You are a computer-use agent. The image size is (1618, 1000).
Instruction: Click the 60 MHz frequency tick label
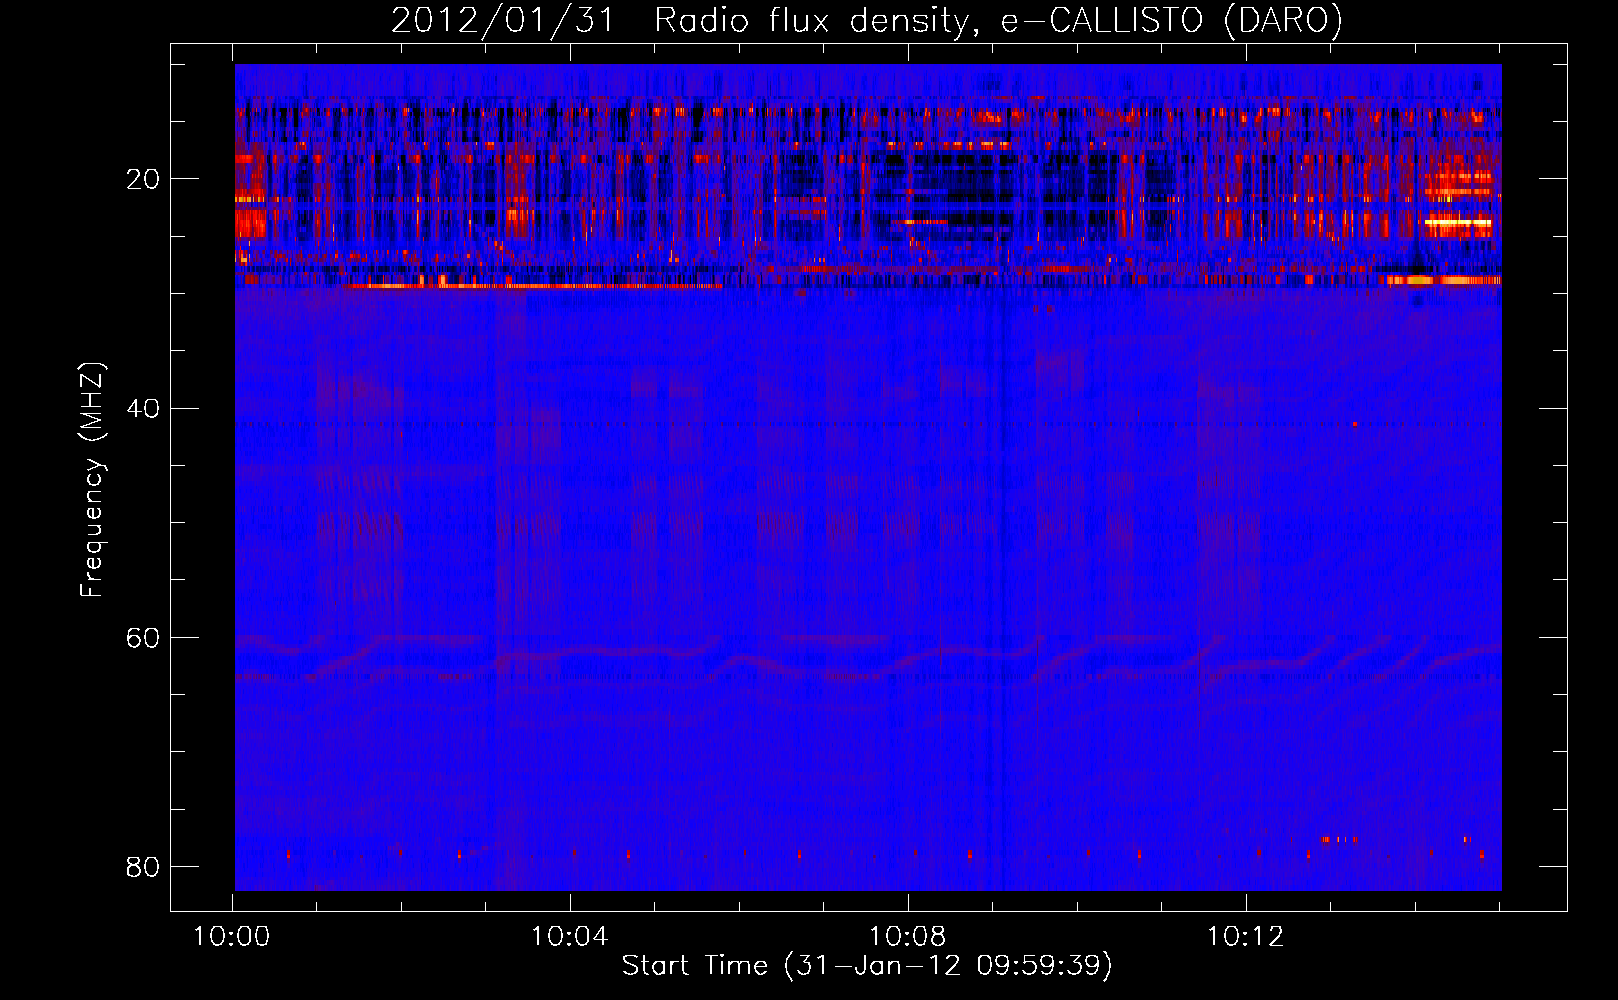pyautogui.click(x=142, y=638)
